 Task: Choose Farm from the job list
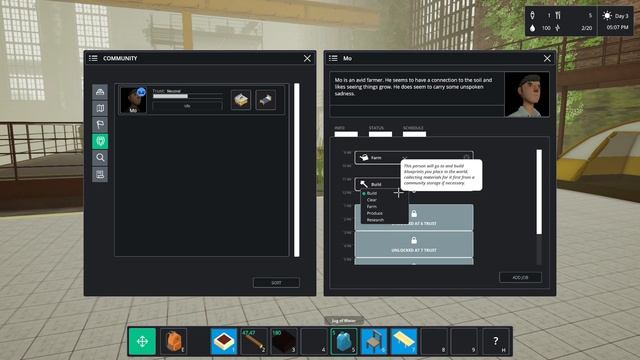pos(371,207)
